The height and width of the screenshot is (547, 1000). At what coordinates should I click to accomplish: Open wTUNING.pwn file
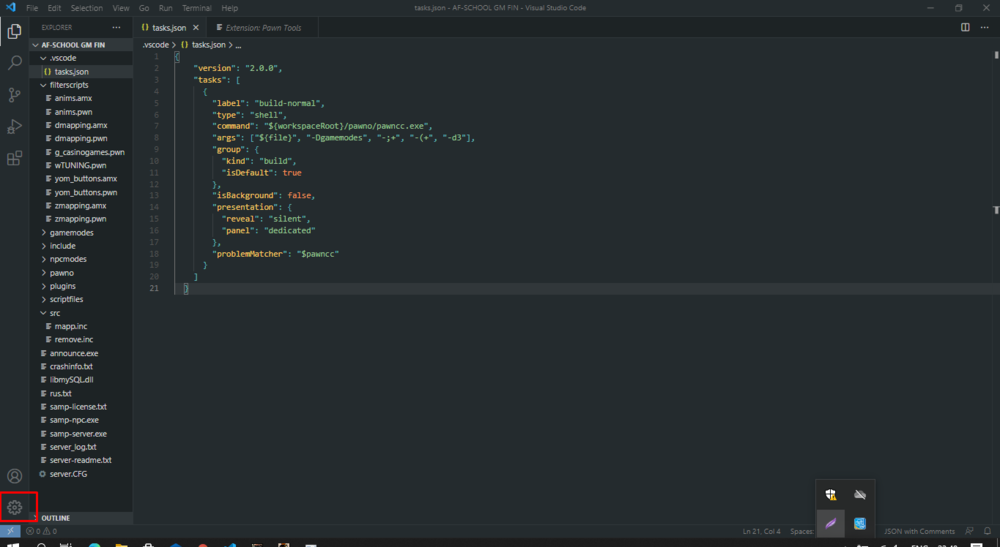pyautogui.click(x=81, y=165)
